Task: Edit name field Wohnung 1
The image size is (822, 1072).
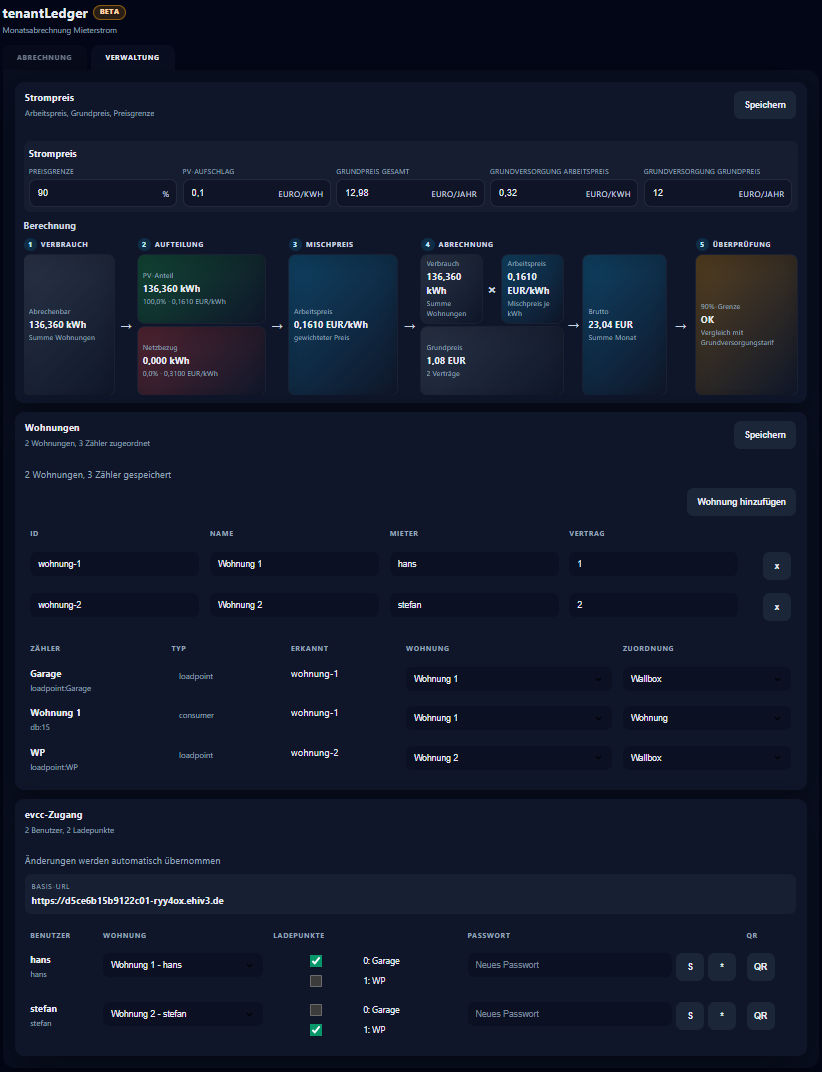Action: (294, 564)
